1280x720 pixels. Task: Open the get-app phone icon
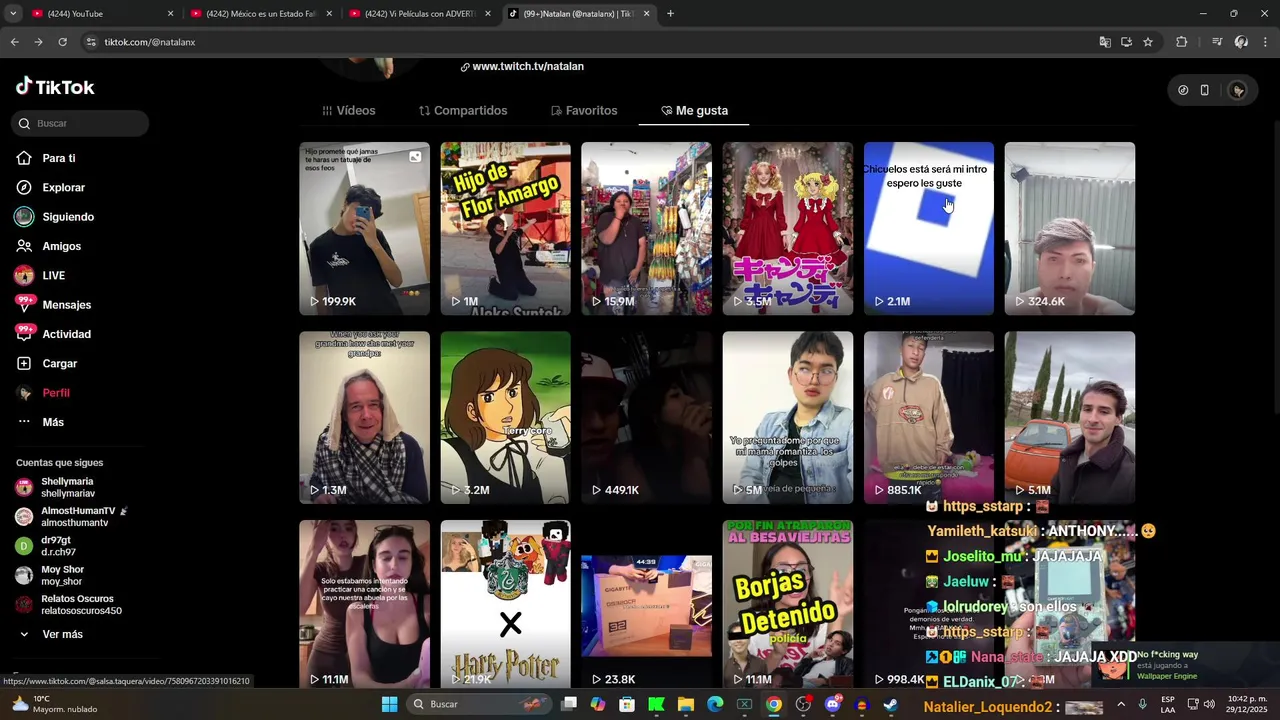pyautogui.click(x=1204, y=90)
